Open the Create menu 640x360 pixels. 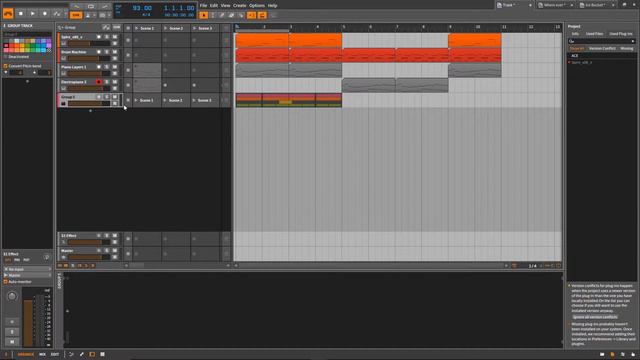click(x=240, y=5)
